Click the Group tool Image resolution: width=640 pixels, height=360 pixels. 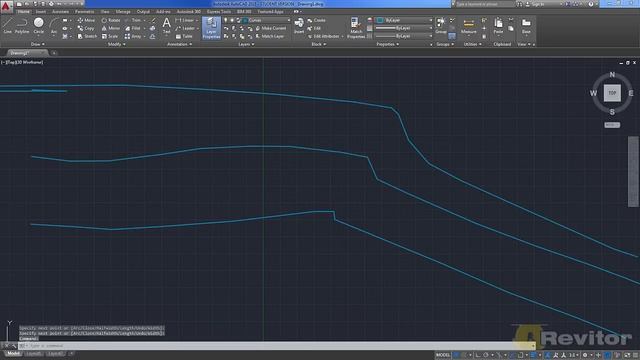pos(441,26)
